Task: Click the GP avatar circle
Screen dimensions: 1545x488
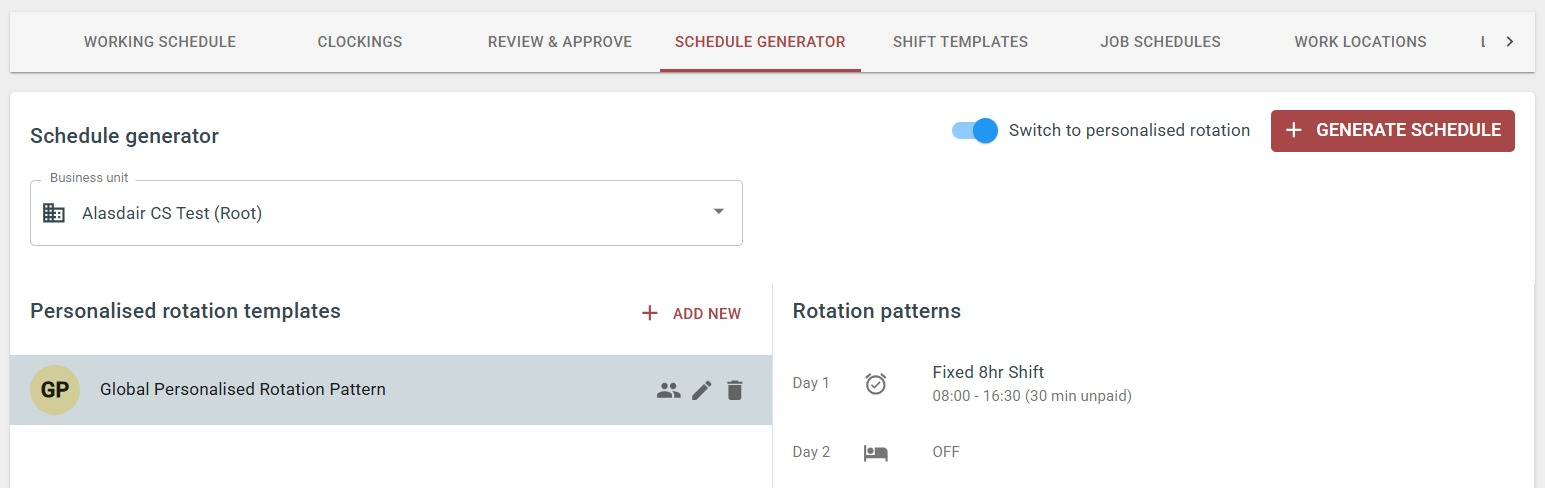Action: click(x=55, y=390)
